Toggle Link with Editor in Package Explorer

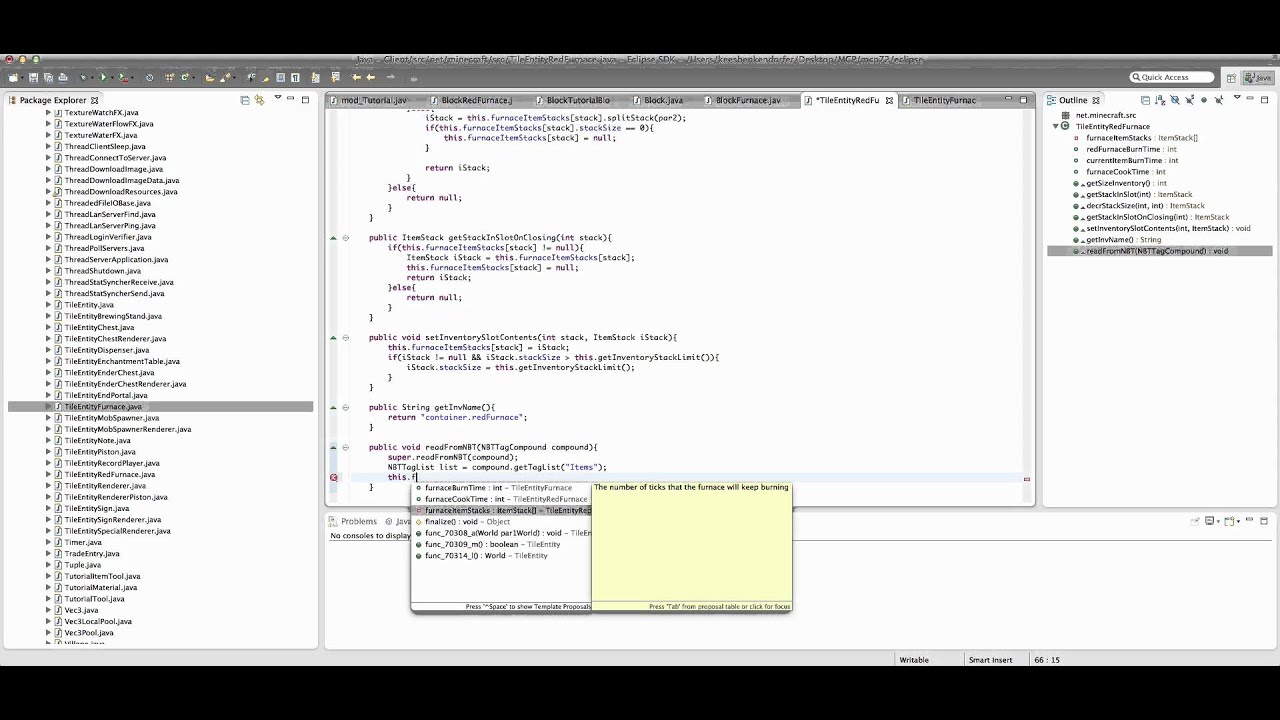(259, 100)
